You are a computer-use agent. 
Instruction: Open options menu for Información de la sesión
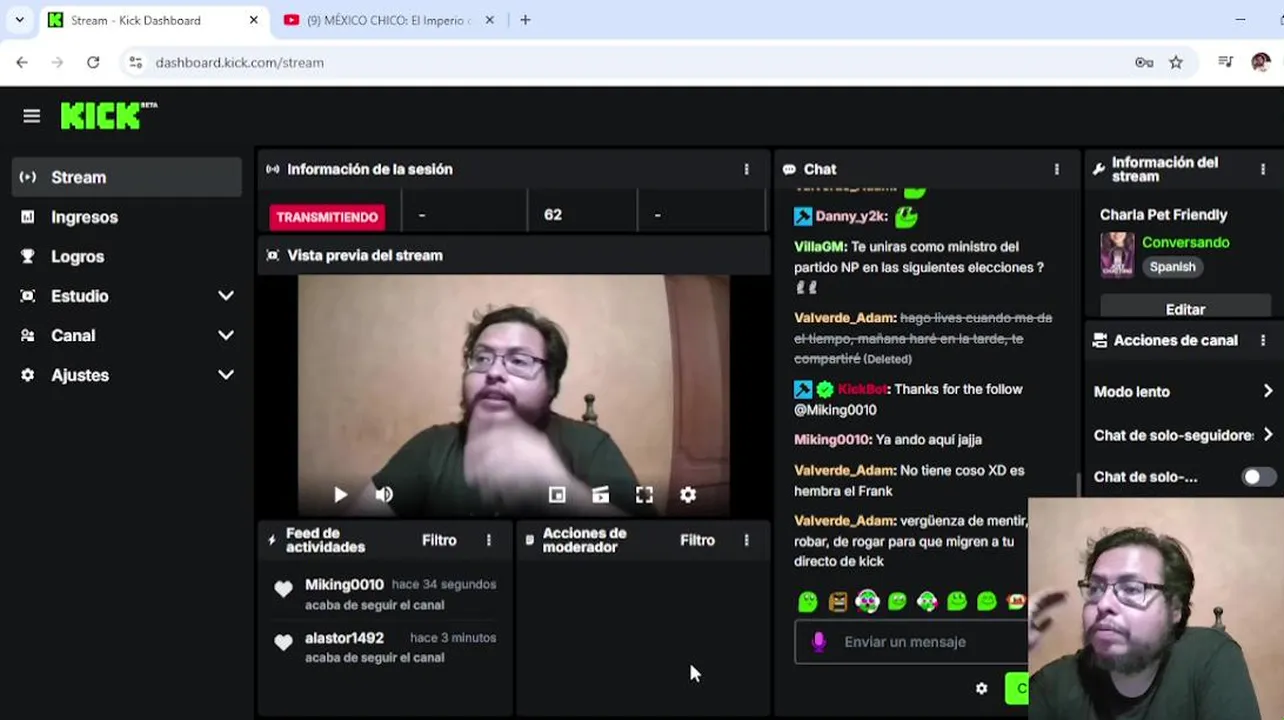(746, 170)
